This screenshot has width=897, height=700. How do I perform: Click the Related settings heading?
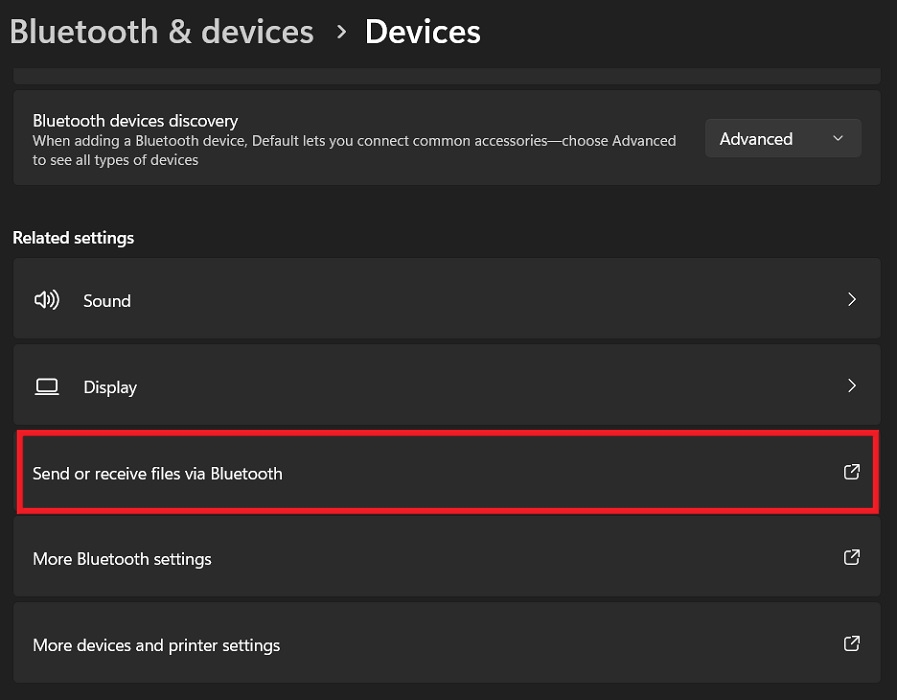72,237
